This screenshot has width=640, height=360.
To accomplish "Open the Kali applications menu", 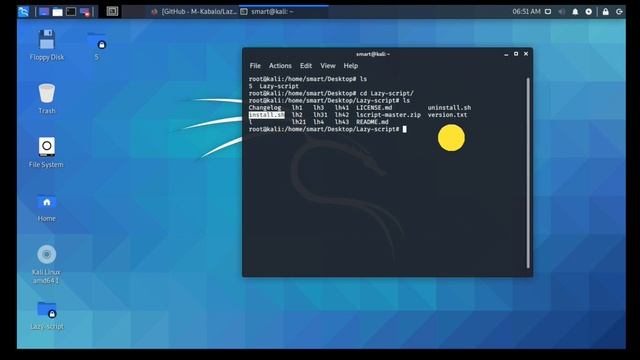I will click(x=24, y=11).
